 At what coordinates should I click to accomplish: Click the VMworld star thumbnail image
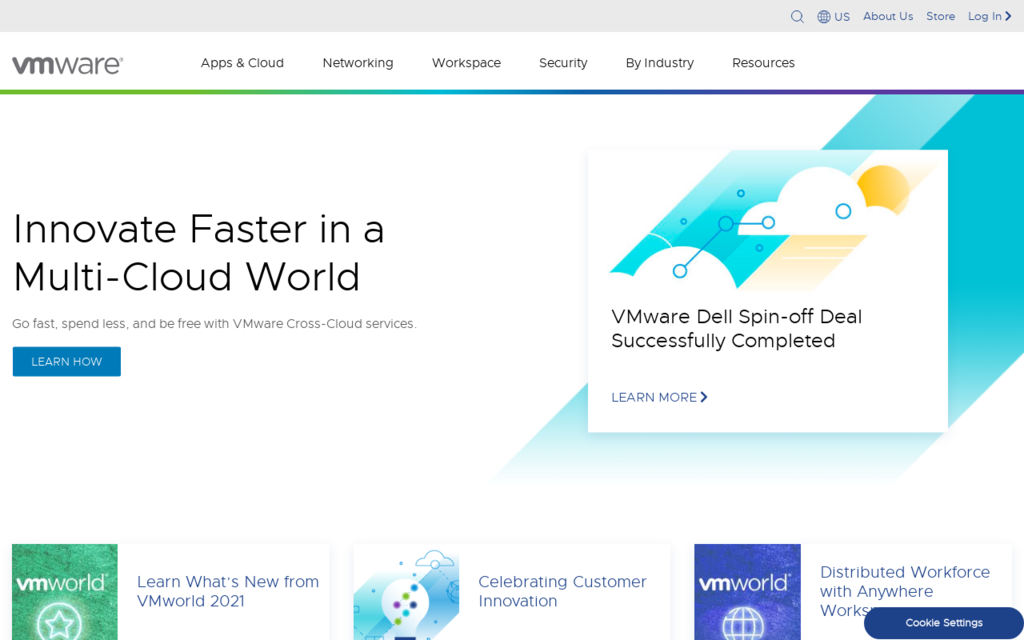tap(65, 592)
